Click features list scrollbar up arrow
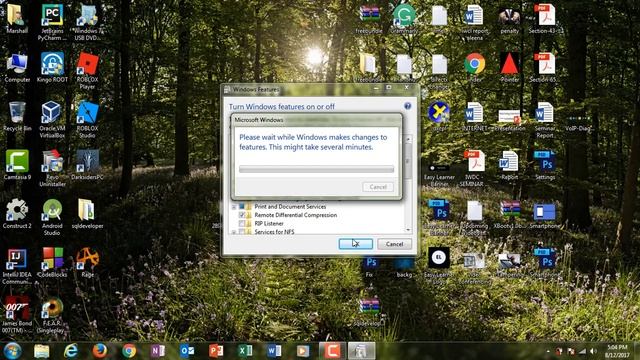640x360 pixels. click(x=408, y=139)
